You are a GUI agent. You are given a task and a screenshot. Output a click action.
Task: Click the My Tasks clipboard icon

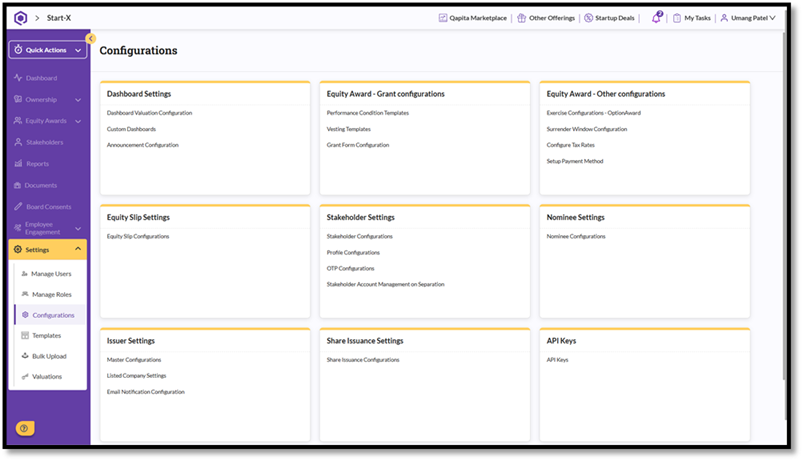click(677, 18)
